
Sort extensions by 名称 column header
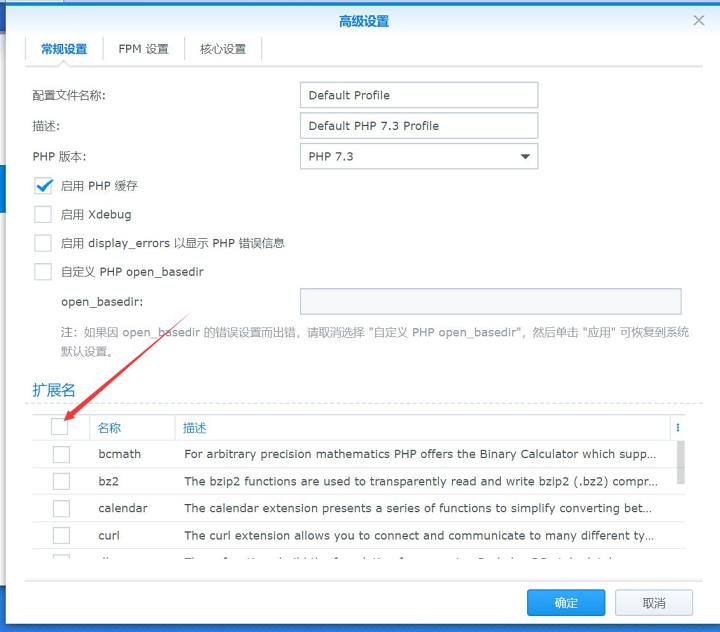pyautogui.click(x=132, y=428)
